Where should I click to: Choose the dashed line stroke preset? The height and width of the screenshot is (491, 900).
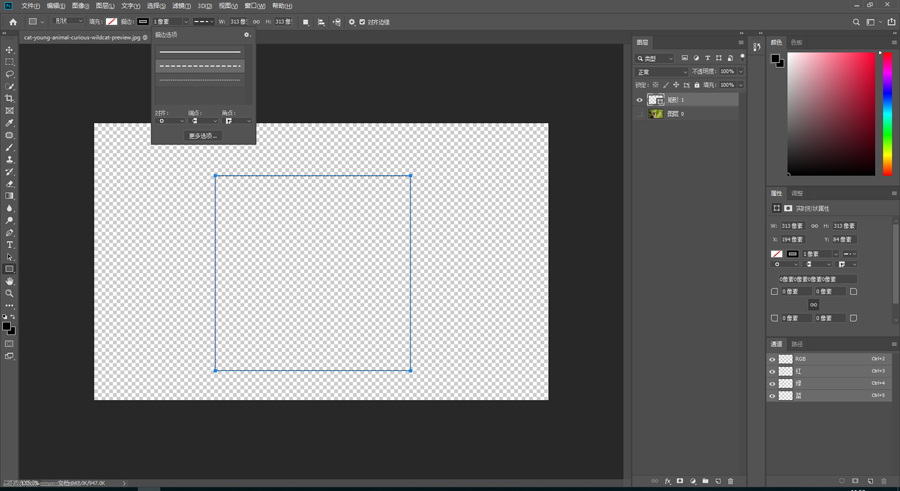tap(200, 66)
